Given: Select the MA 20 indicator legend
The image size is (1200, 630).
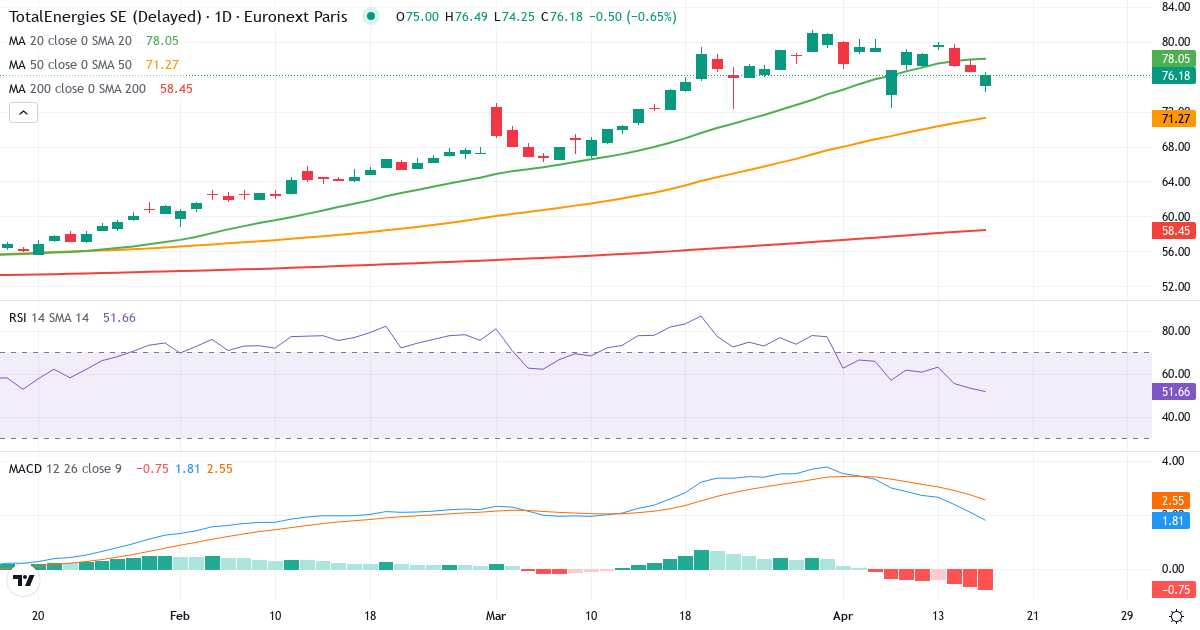Looking at the screenshot, I should pos(70,41).
